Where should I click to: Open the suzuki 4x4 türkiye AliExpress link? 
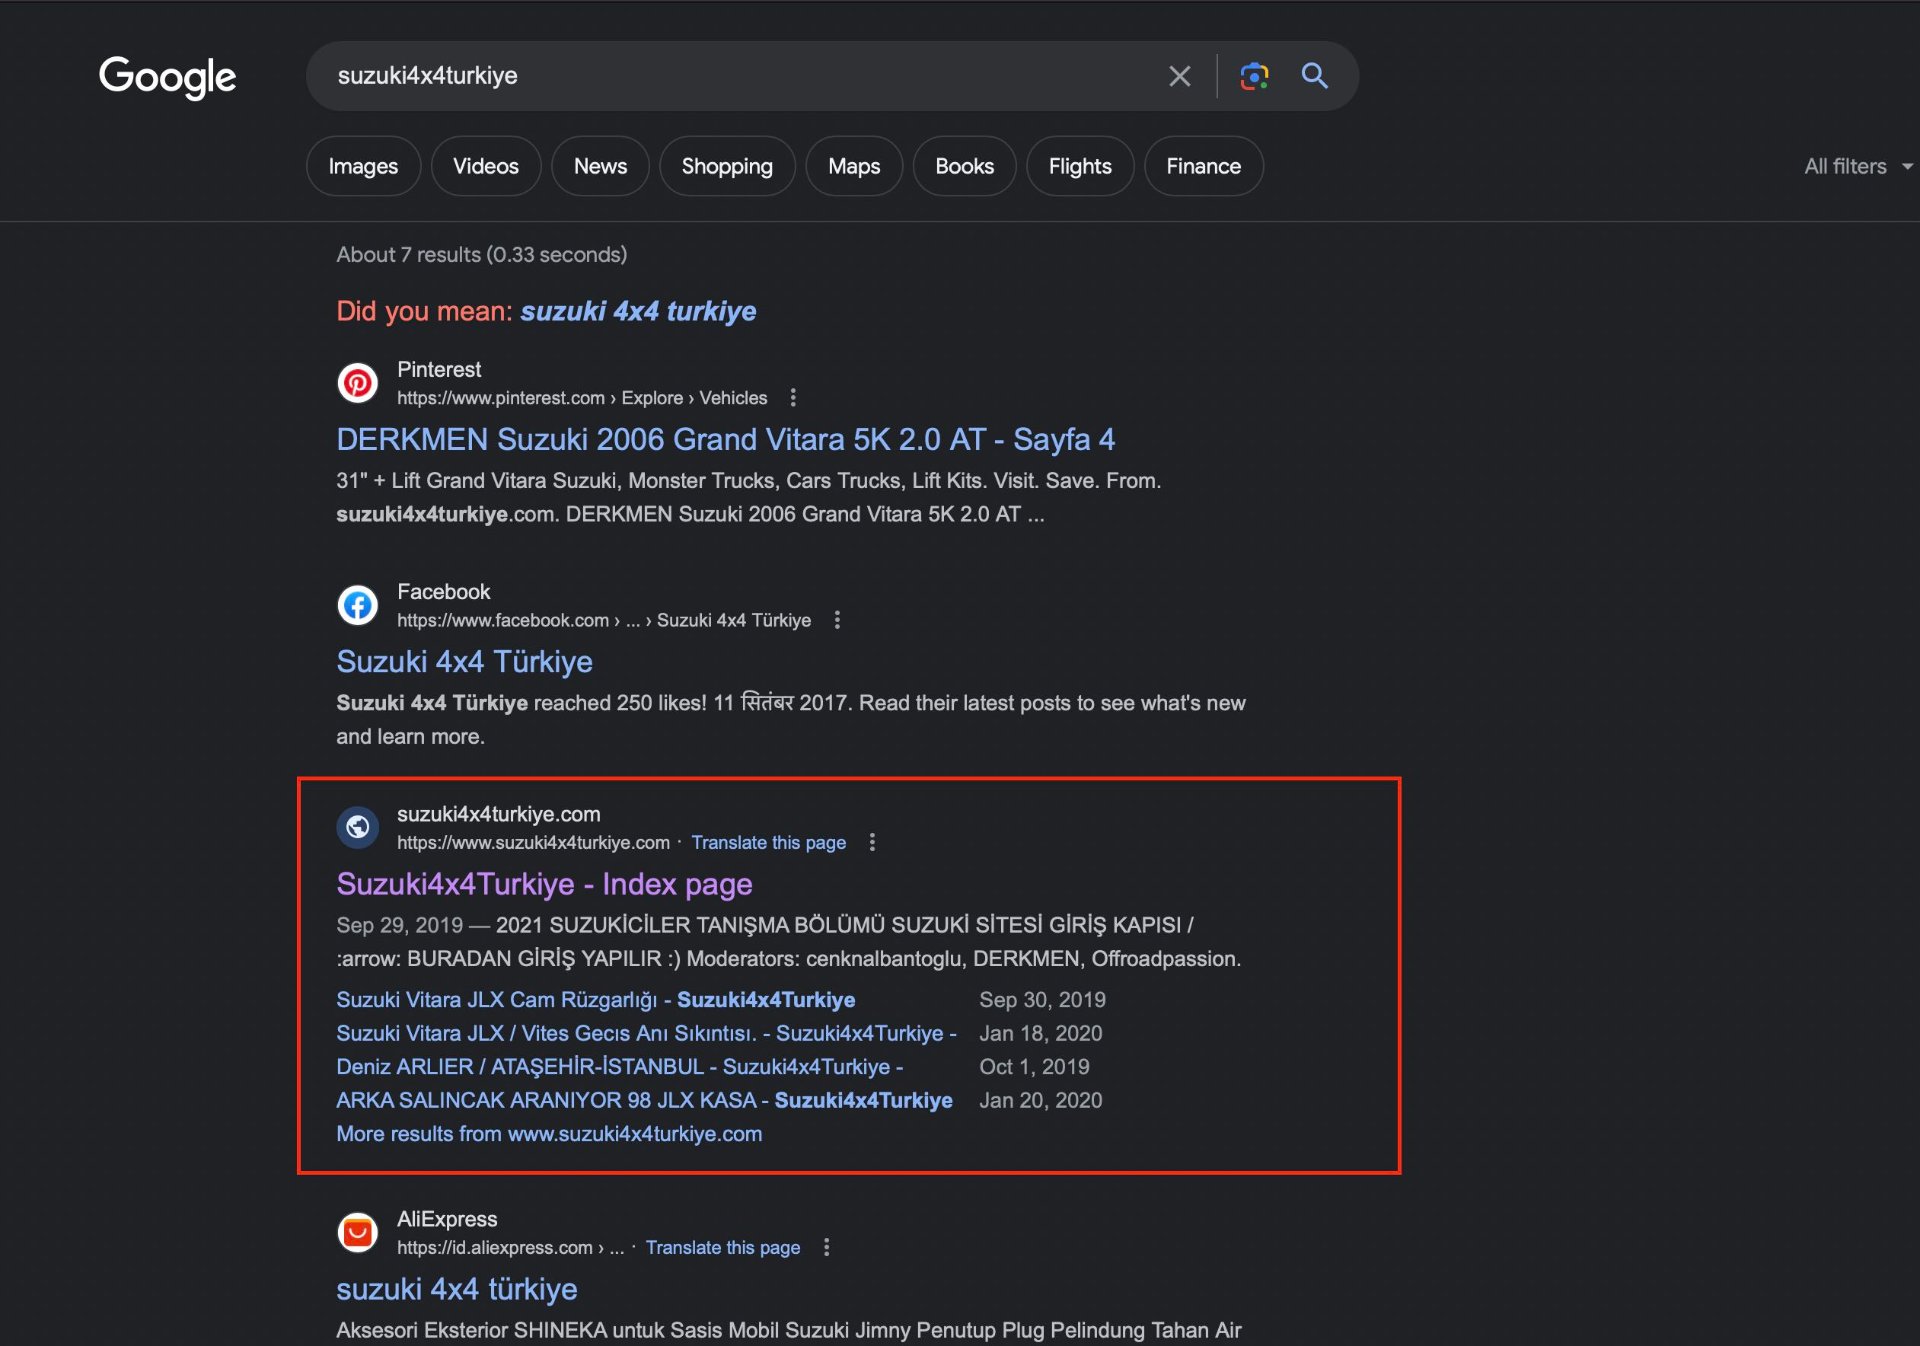[456, 1289]
